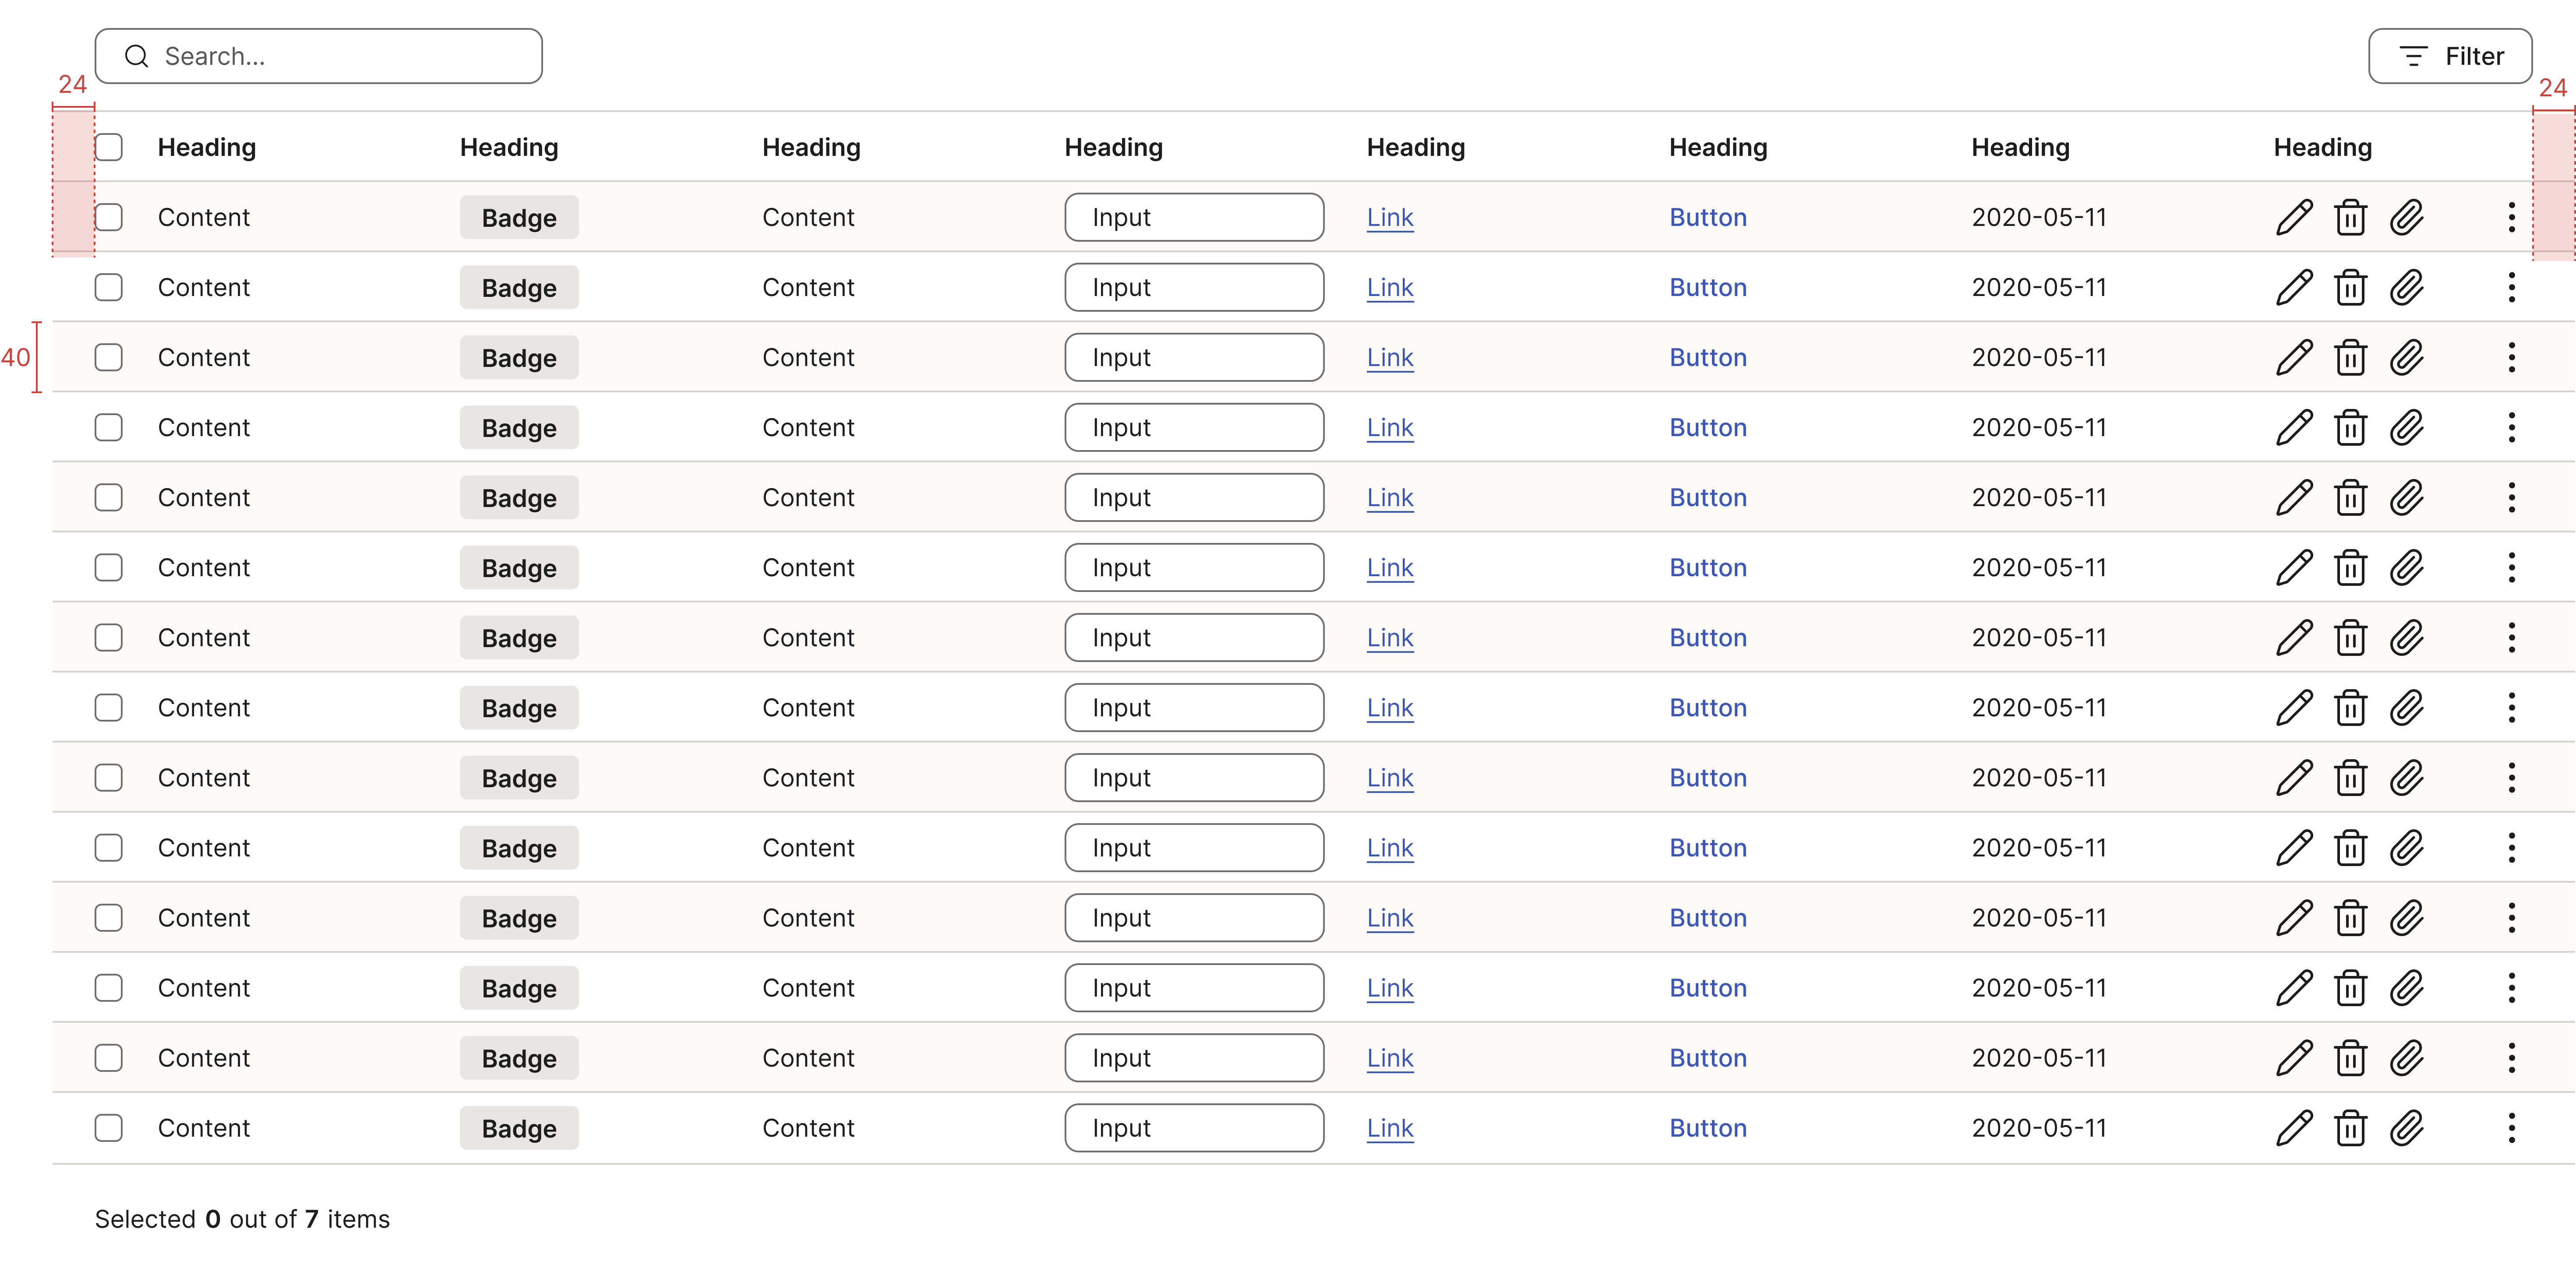
Task: Click the trash icon in the twelfth data row
Action: pyautogui.click(x=2350, y=987)
